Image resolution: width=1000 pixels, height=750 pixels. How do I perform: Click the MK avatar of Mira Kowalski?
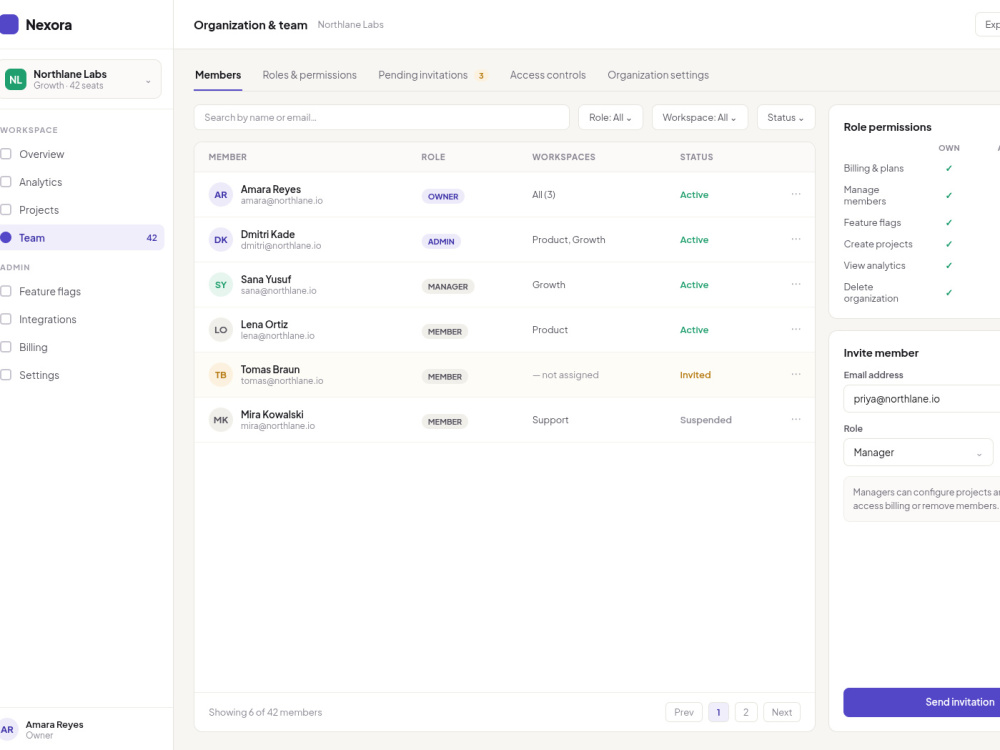coord(221,420)
